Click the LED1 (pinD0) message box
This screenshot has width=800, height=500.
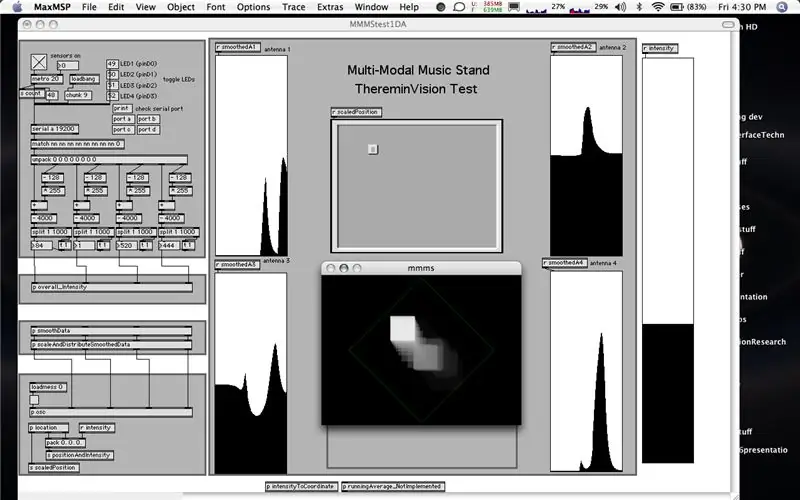pyautogui.click(x=112, y=64)
